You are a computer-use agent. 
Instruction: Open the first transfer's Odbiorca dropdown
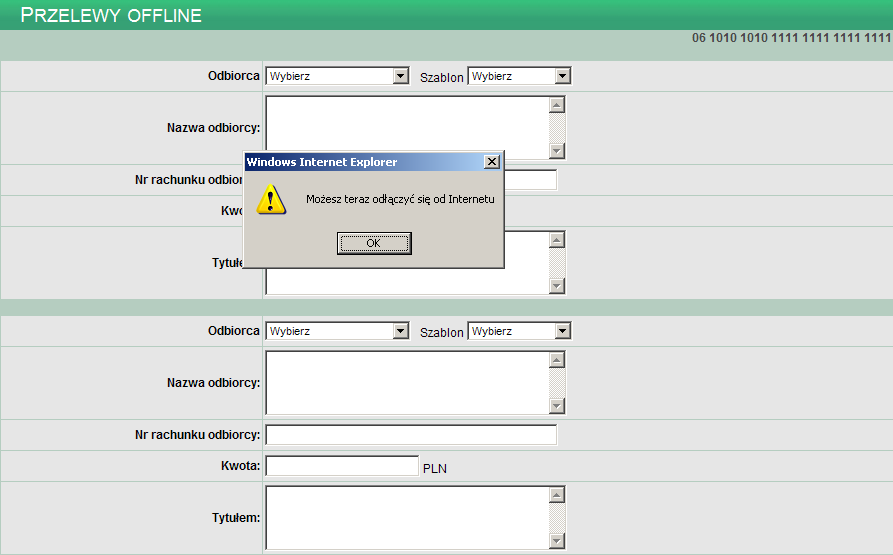pos(337,76)
